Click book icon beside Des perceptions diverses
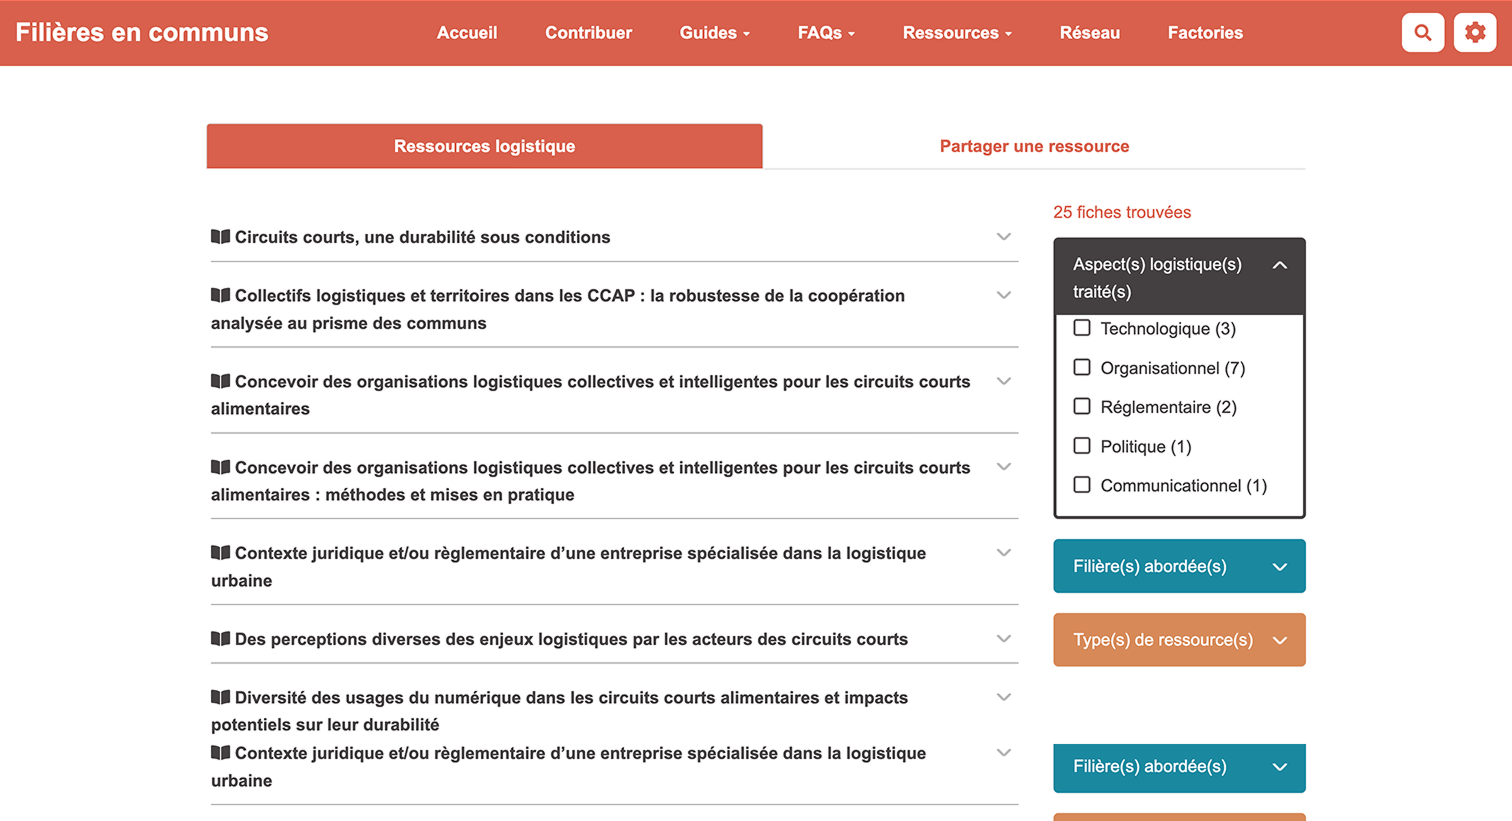 pyautogui.click(x=220, y=639)
